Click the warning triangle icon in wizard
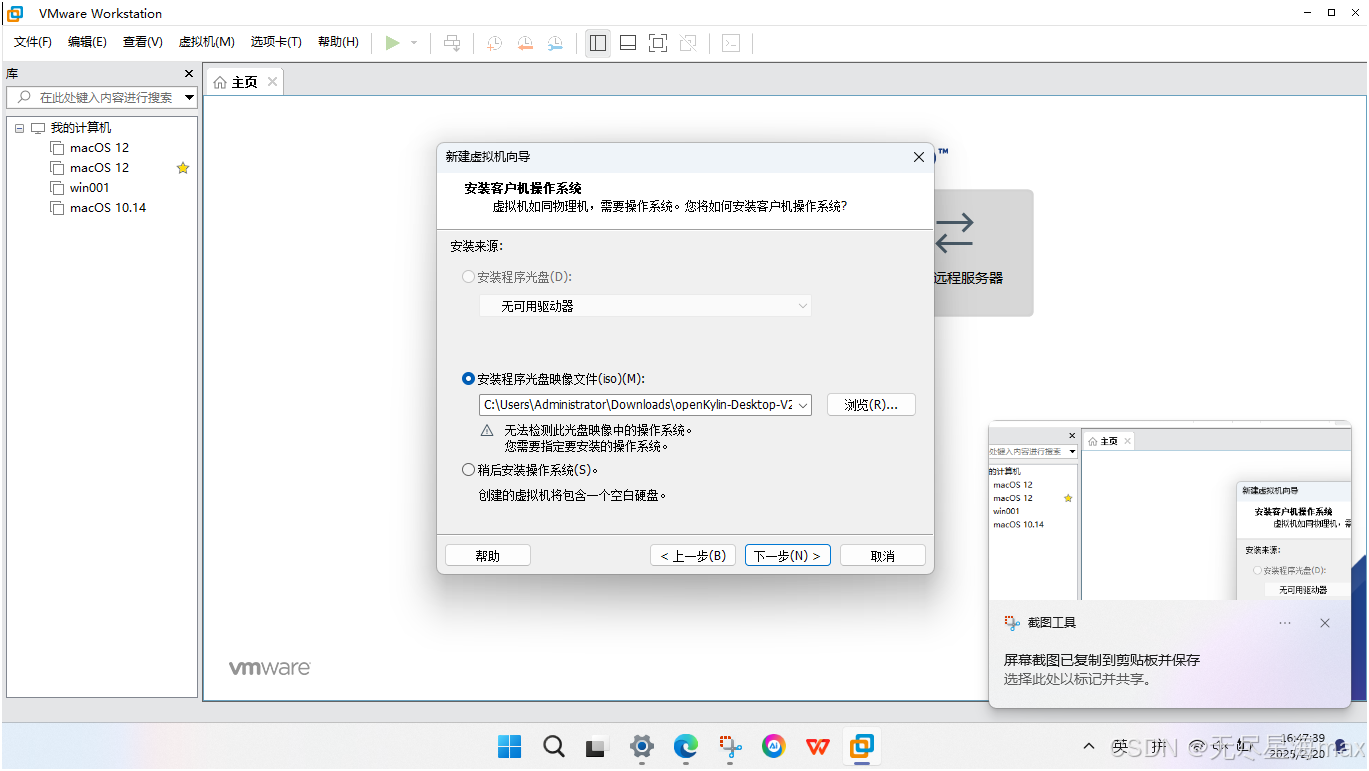 coord(487,431)
